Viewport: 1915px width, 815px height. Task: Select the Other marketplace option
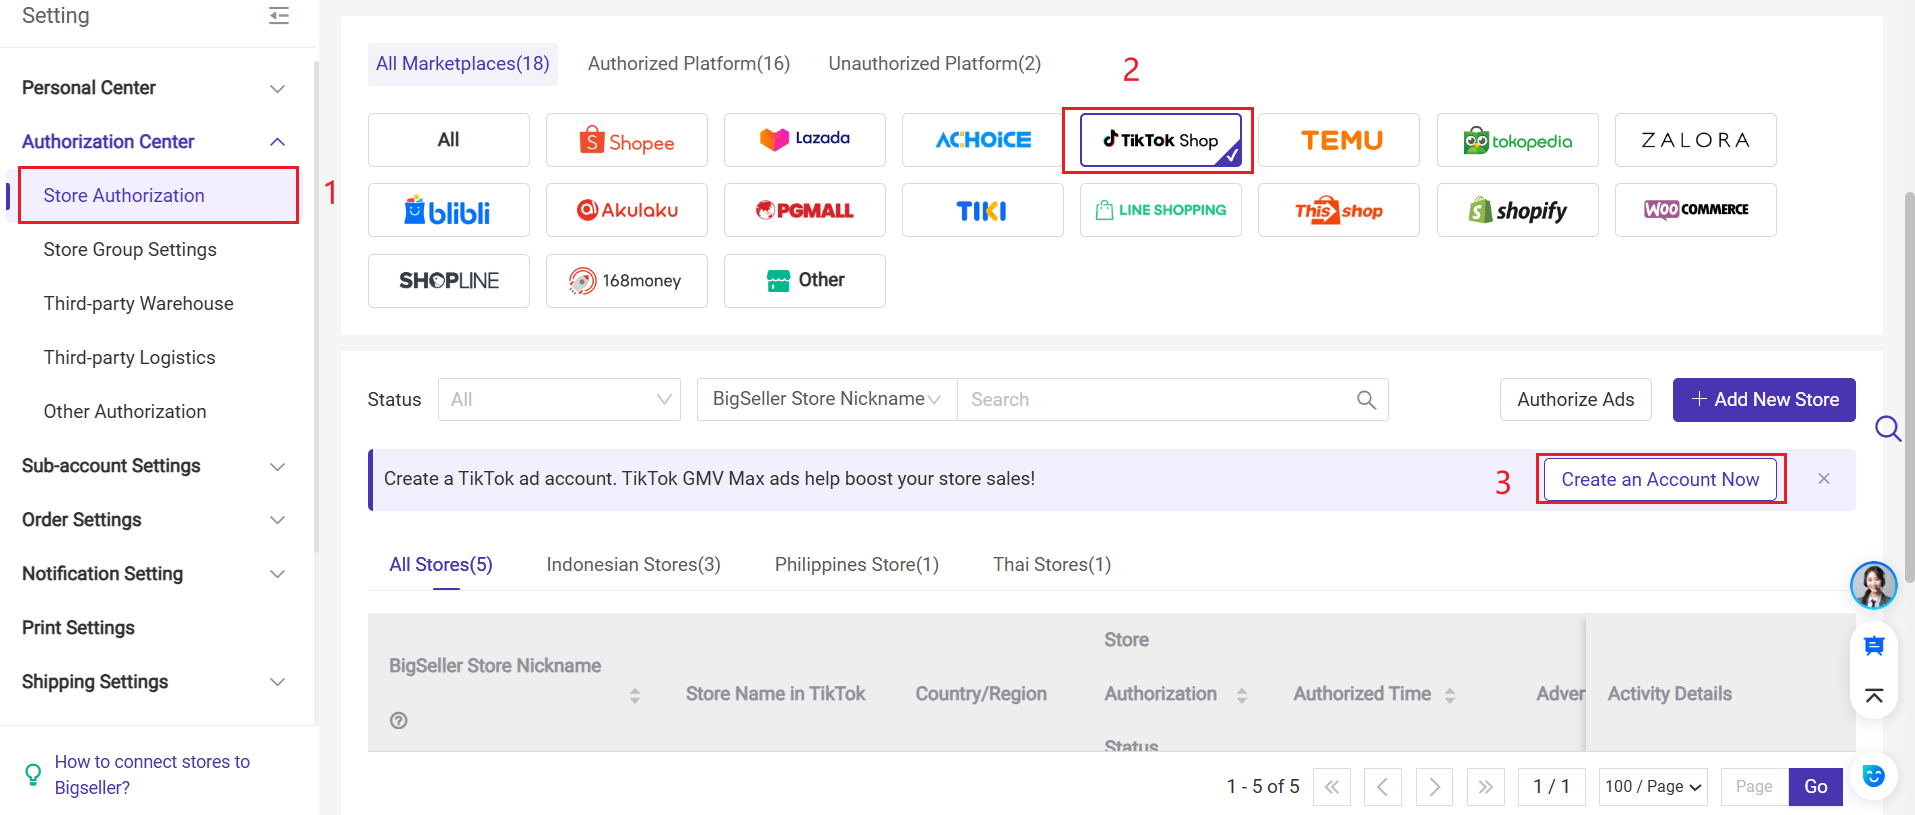tap(805, 281)
